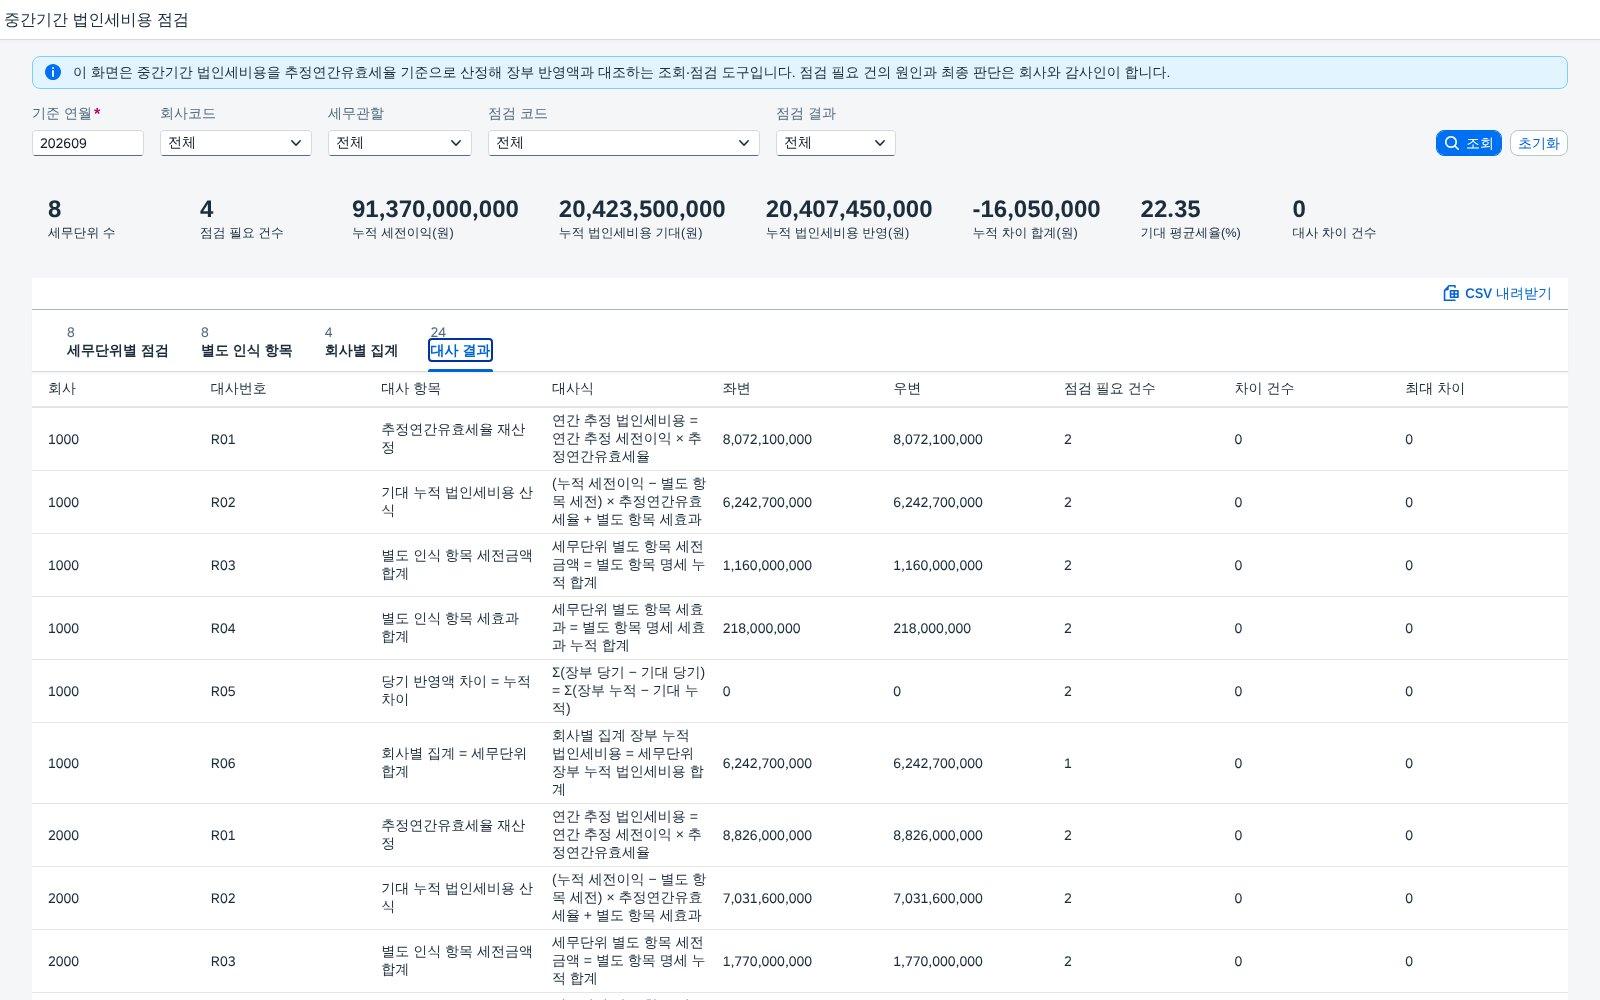Click the 좌변 value 1,160,000,000
This screenshot has height=1000, width=1600.
click(x=767, y=565)
